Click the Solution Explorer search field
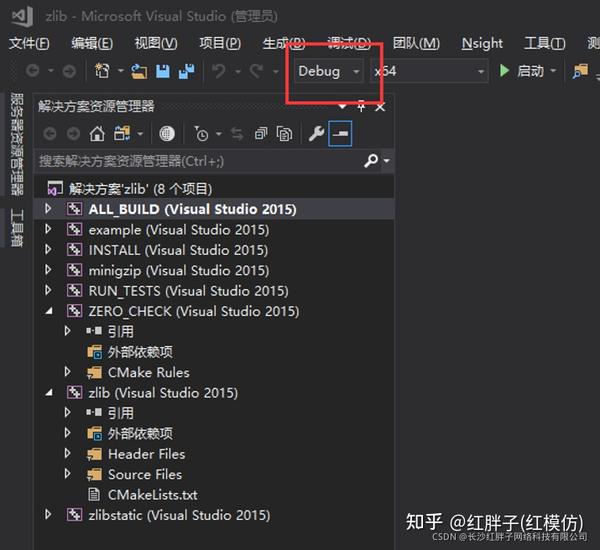600x550 pixels. click(198, 161)
